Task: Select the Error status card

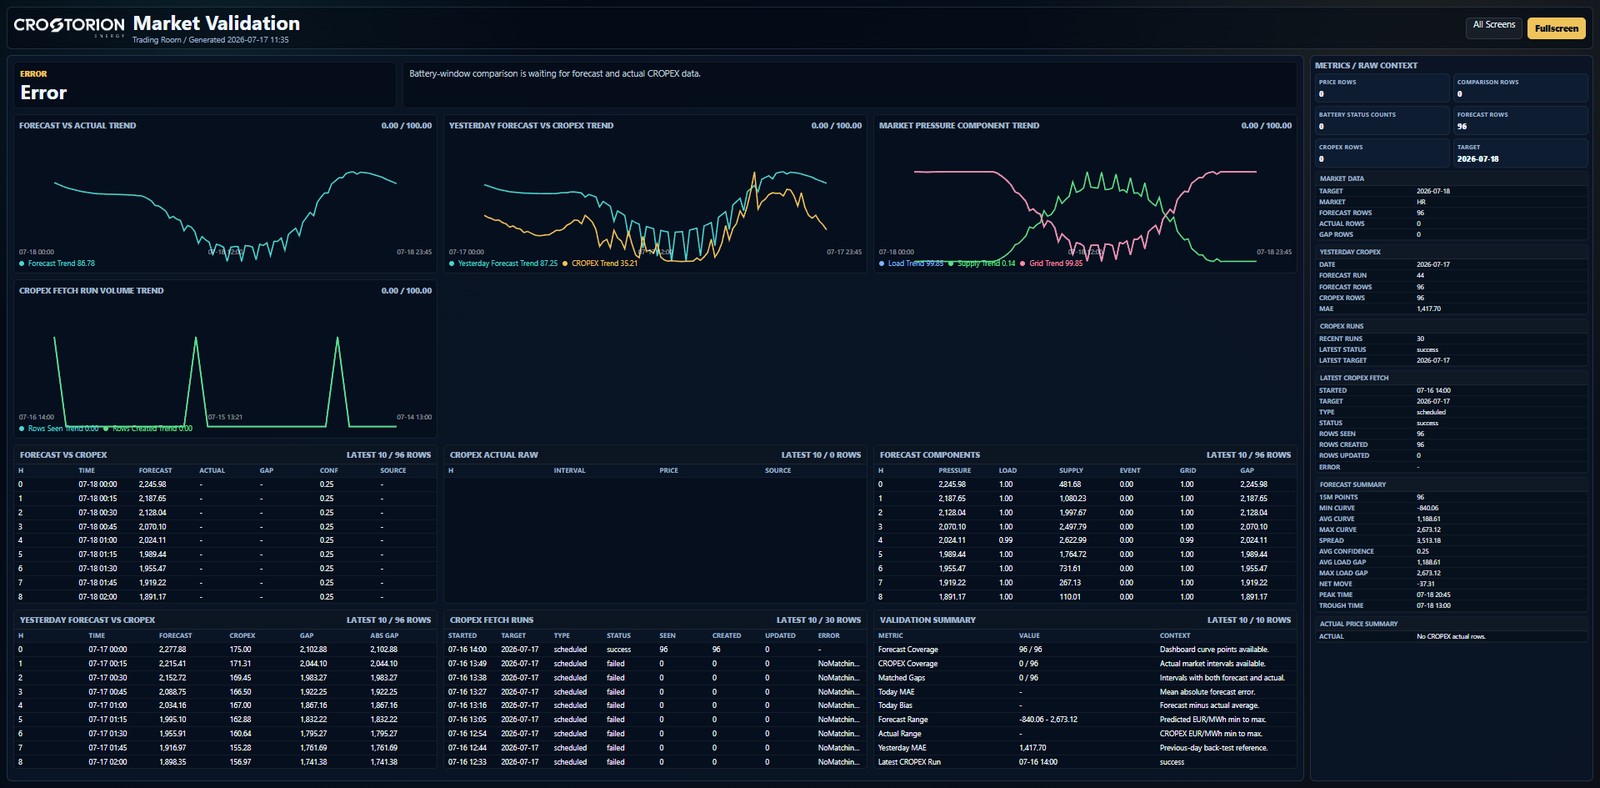Action: pyautogui.click(x=205, y=86)
